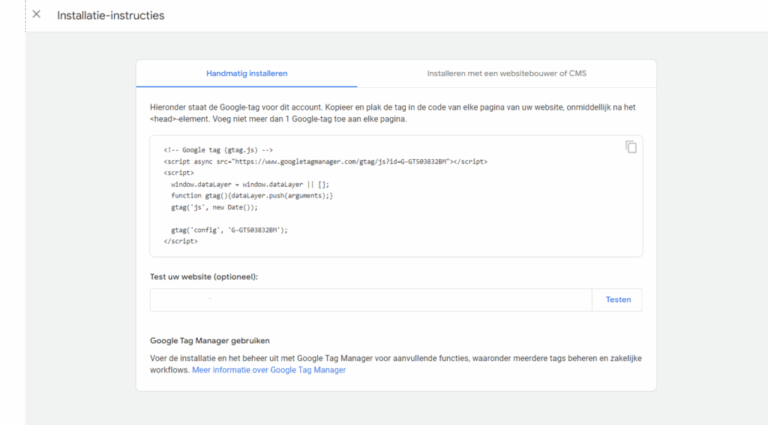Viewport: 768px width, 425px height.
Task: Click the gtag('config', ...) code line
Action: pos(229,230)
